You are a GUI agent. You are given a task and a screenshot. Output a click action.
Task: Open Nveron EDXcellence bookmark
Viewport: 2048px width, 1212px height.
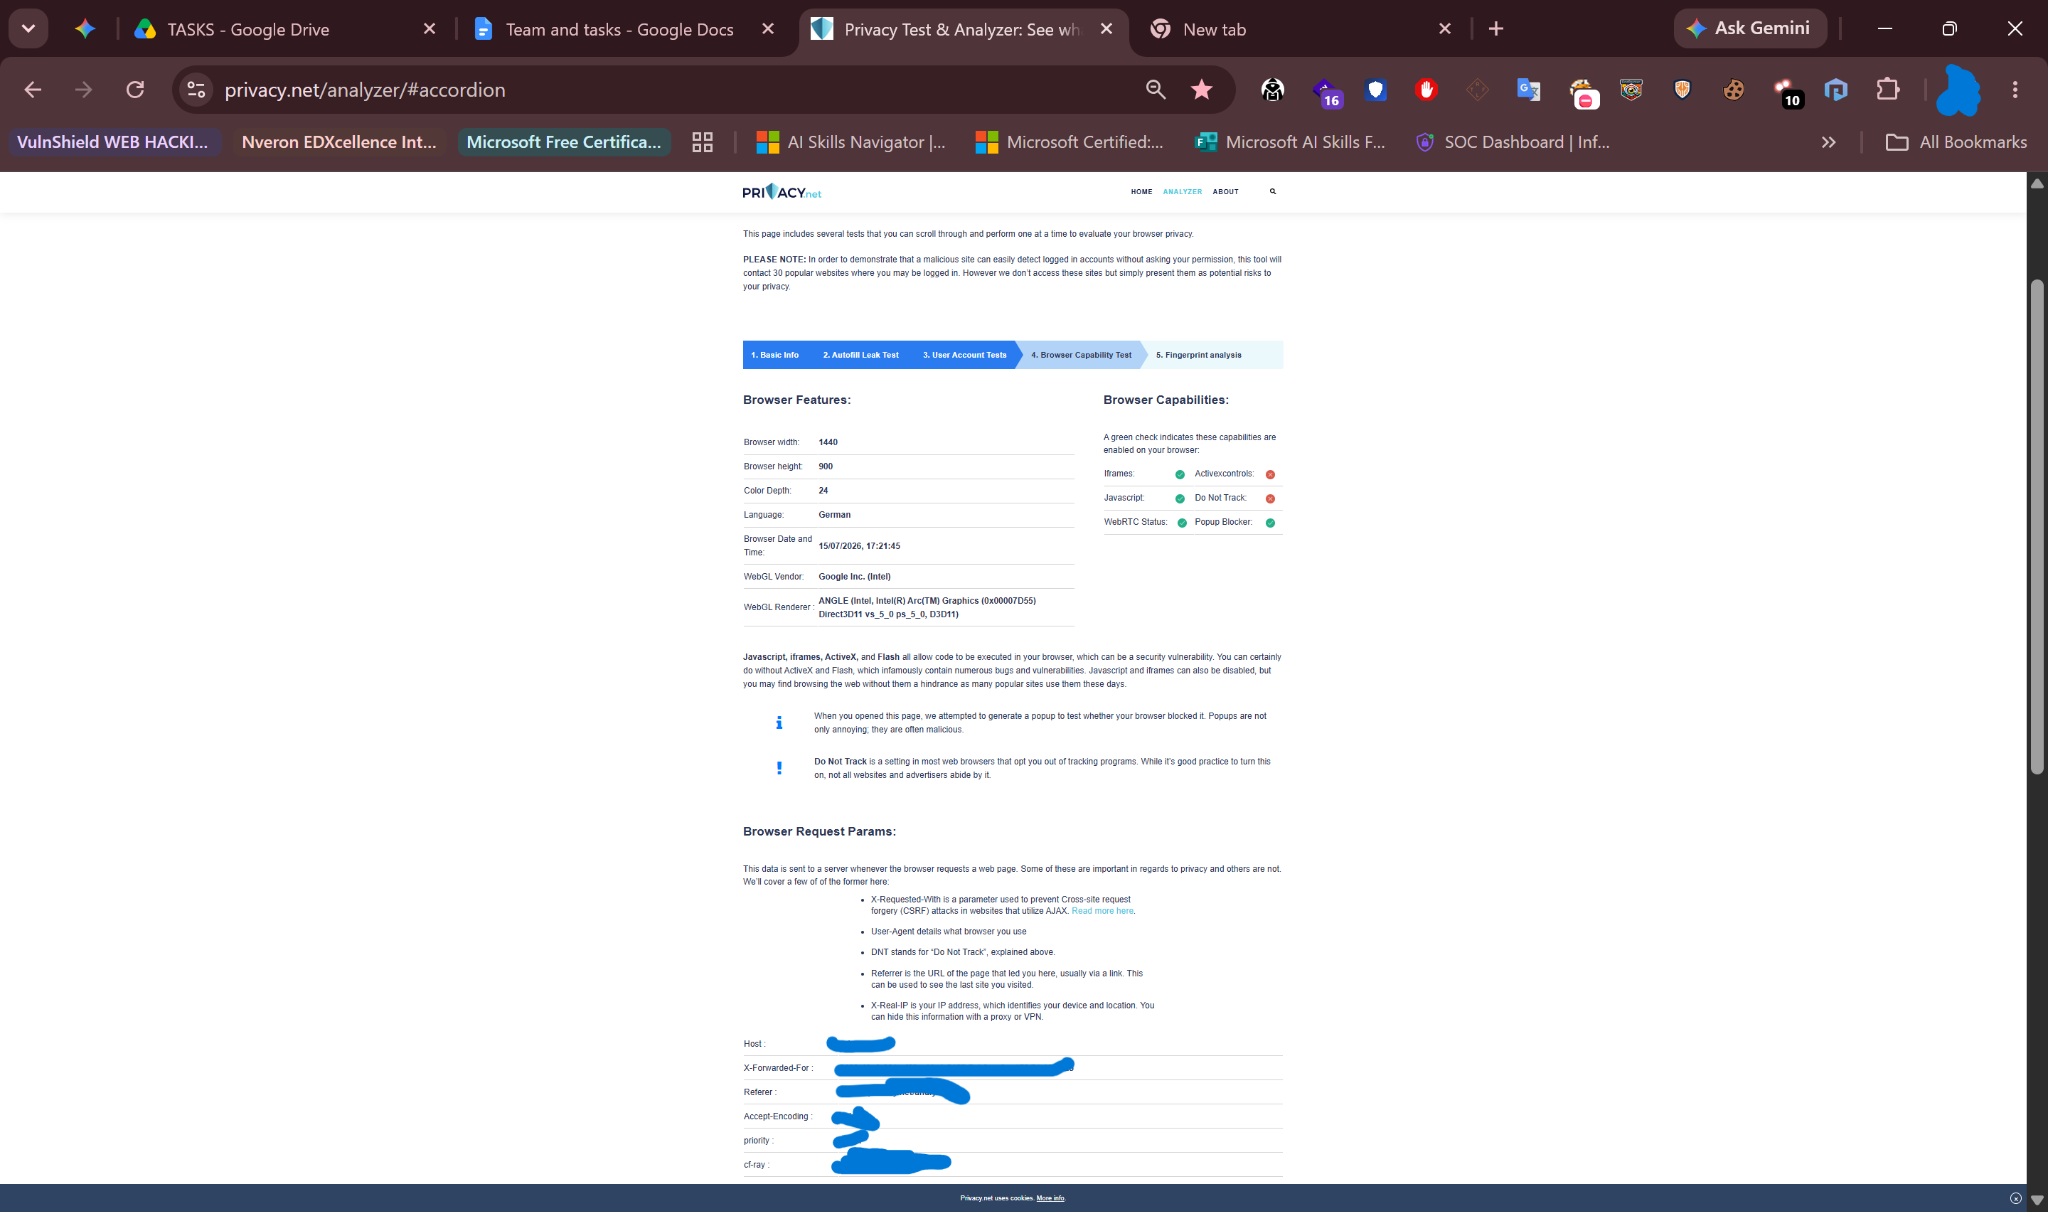(339, 142)
